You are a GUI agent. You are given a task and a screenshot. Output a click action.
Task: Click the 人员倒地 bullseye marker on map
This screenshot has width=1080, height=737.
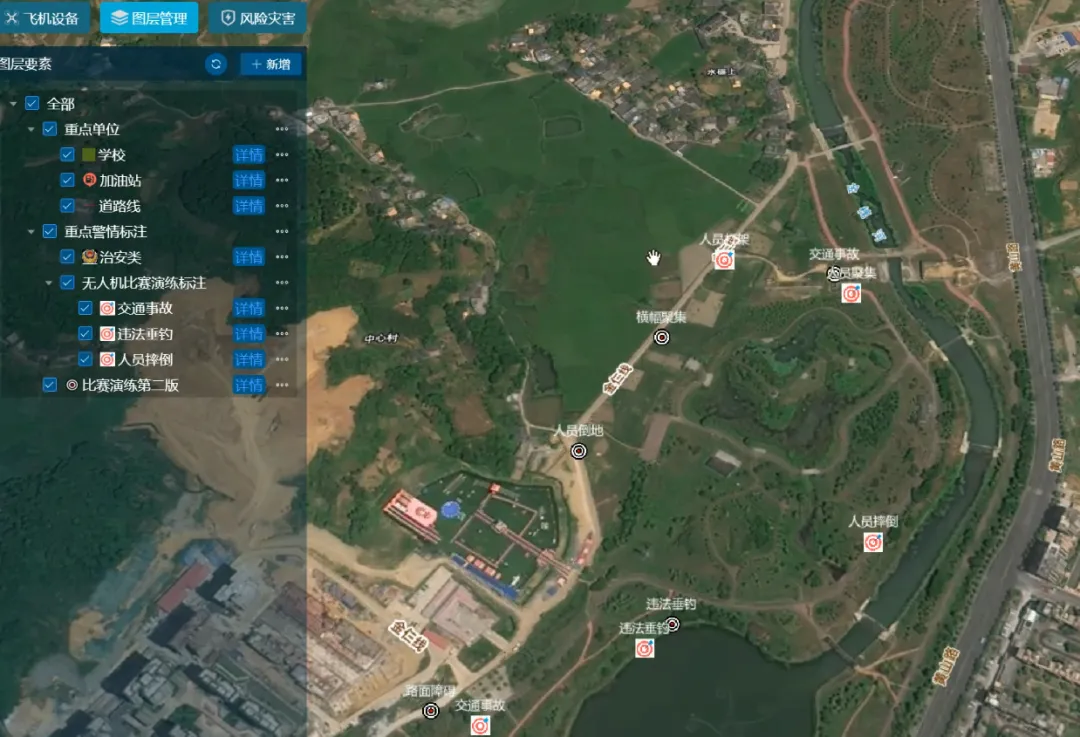pyautogui.click(x=578, y=451)
